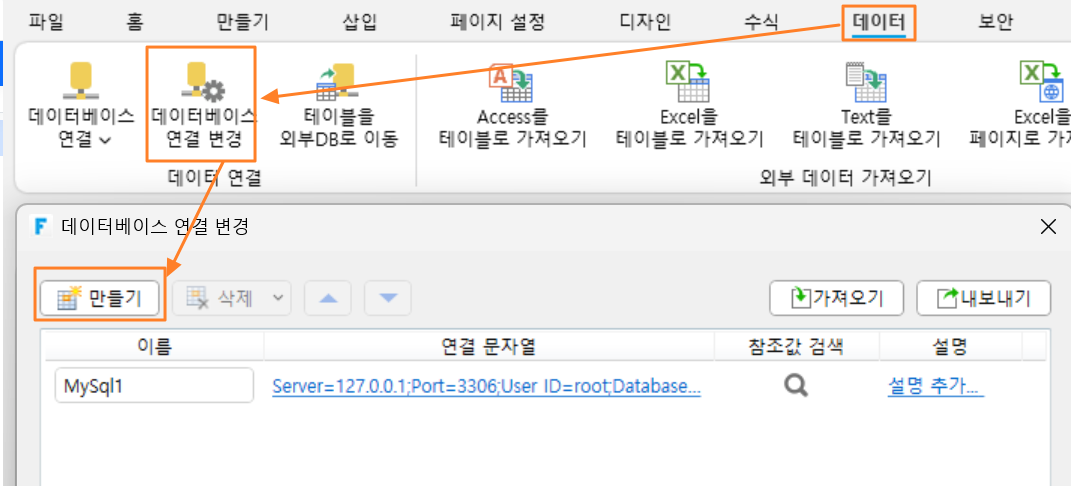Open the Server=127.0.0.1 connection string link
Viewport: 1071px width, 486px height.
(486, 387)
